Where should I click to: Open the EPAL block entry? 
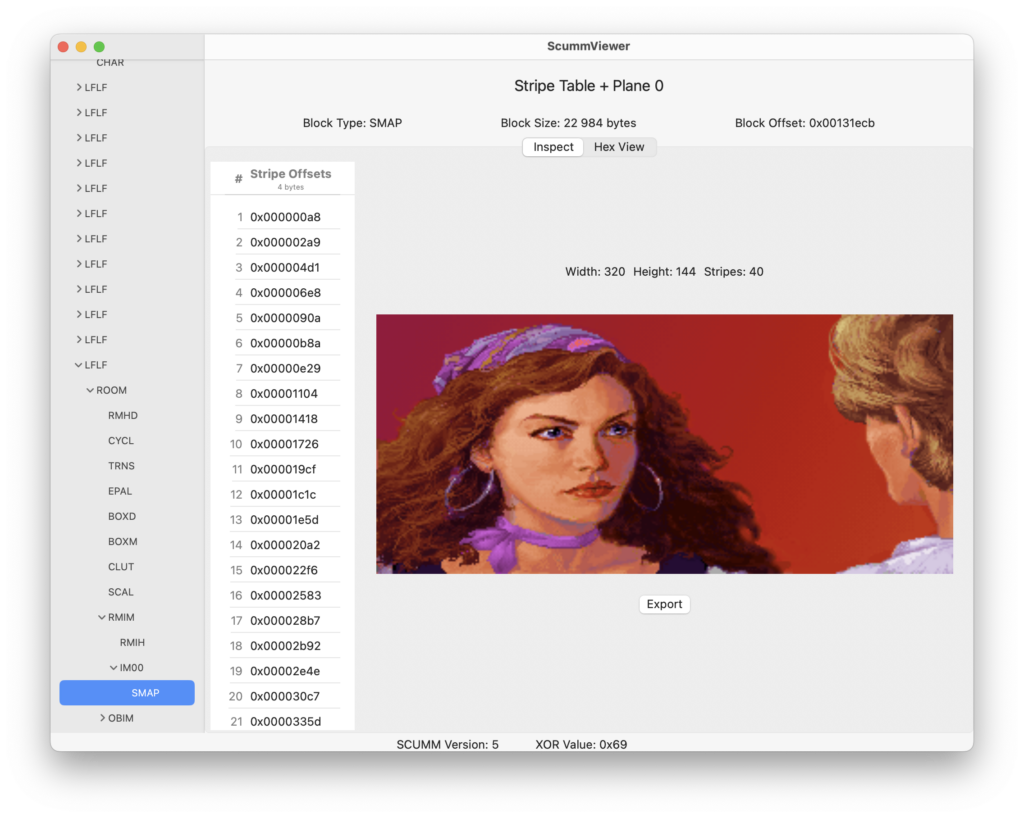(120, 491)
